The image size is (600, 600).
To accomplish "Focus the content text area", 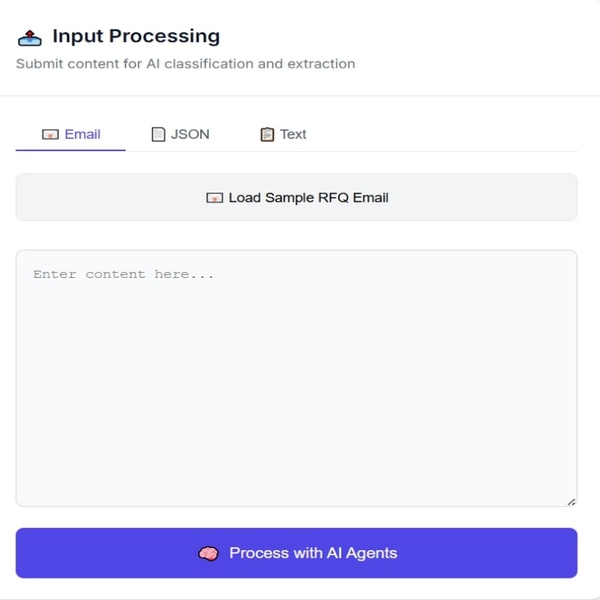I will click(x=296, y=380).
